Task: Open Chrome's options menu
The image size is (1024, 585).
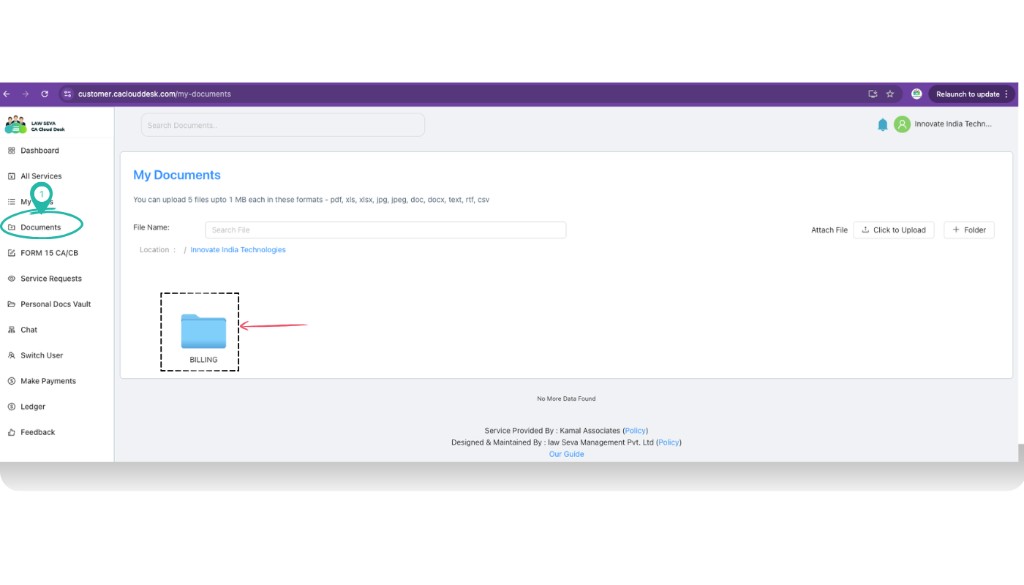Action: pyautogui.click(x=1008, y=93)
